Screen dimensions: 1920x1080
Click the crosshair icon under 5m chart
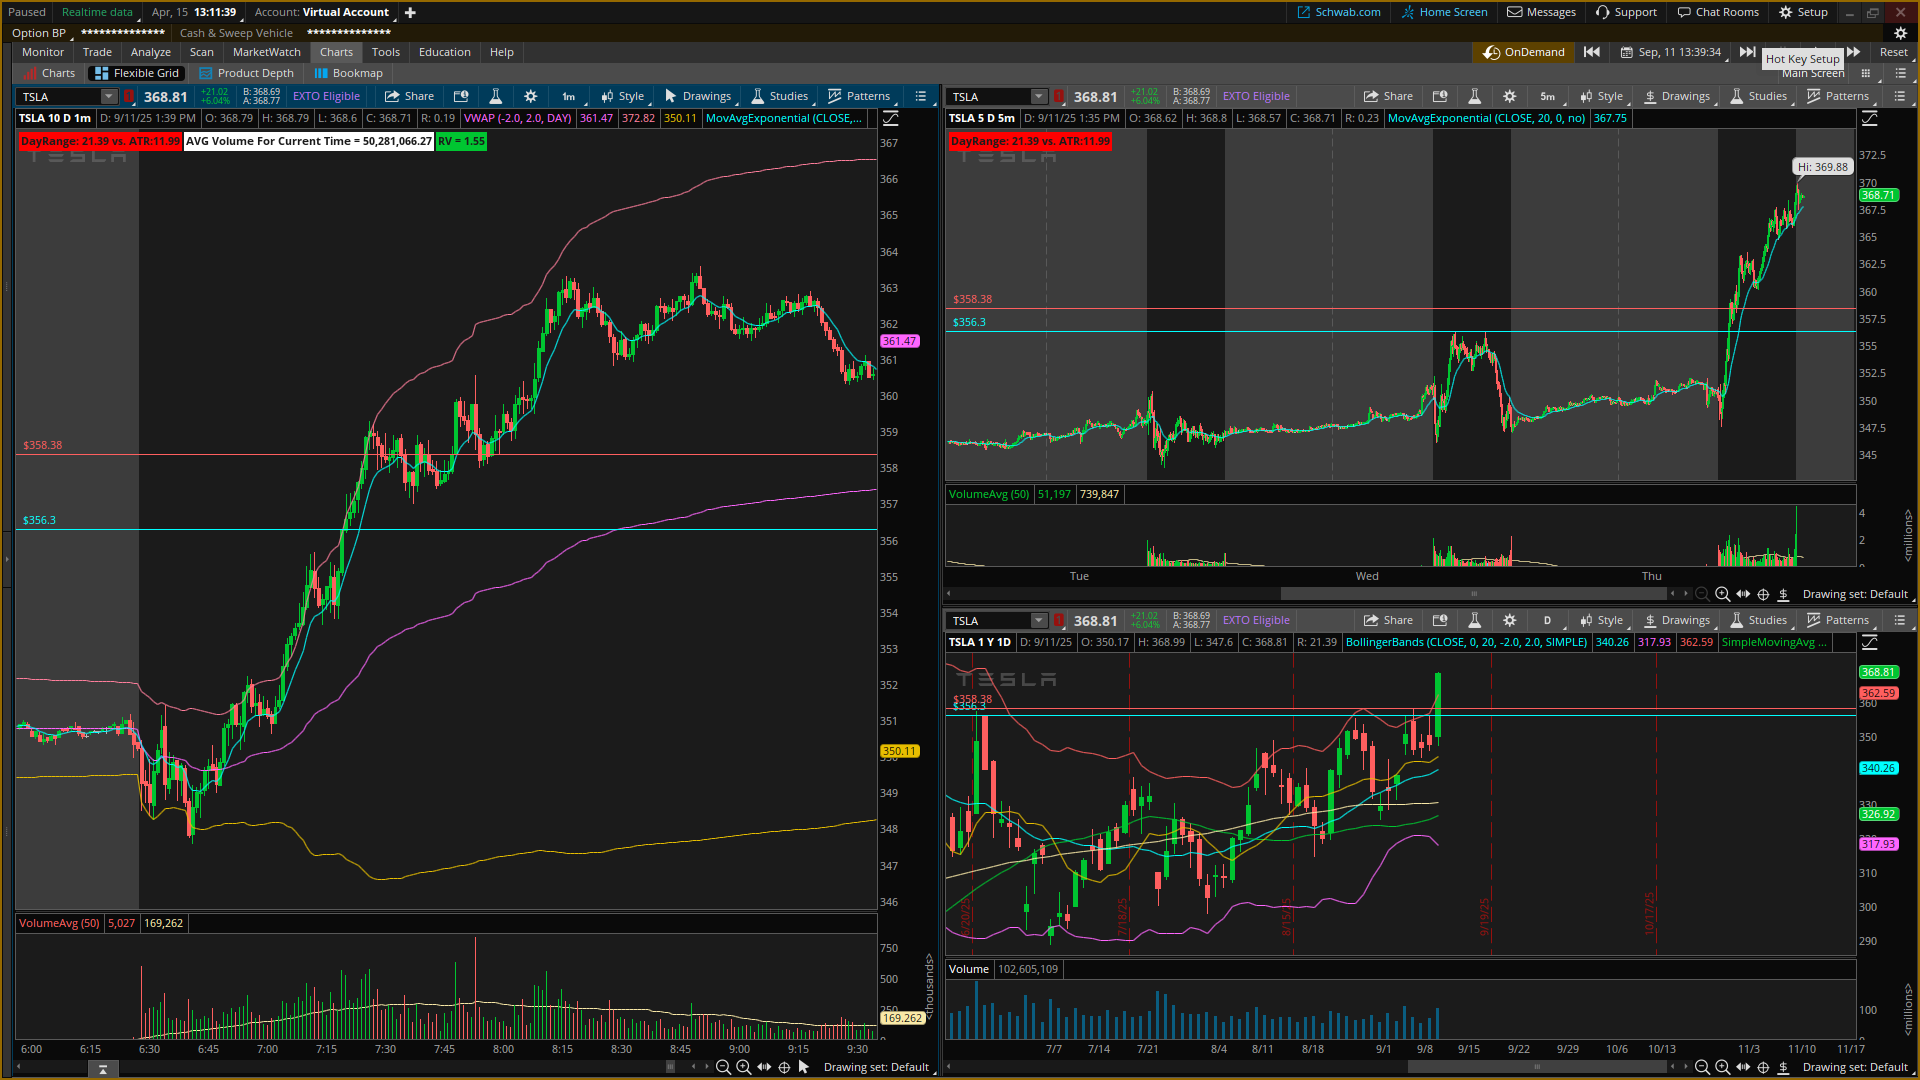(1763, 594)
